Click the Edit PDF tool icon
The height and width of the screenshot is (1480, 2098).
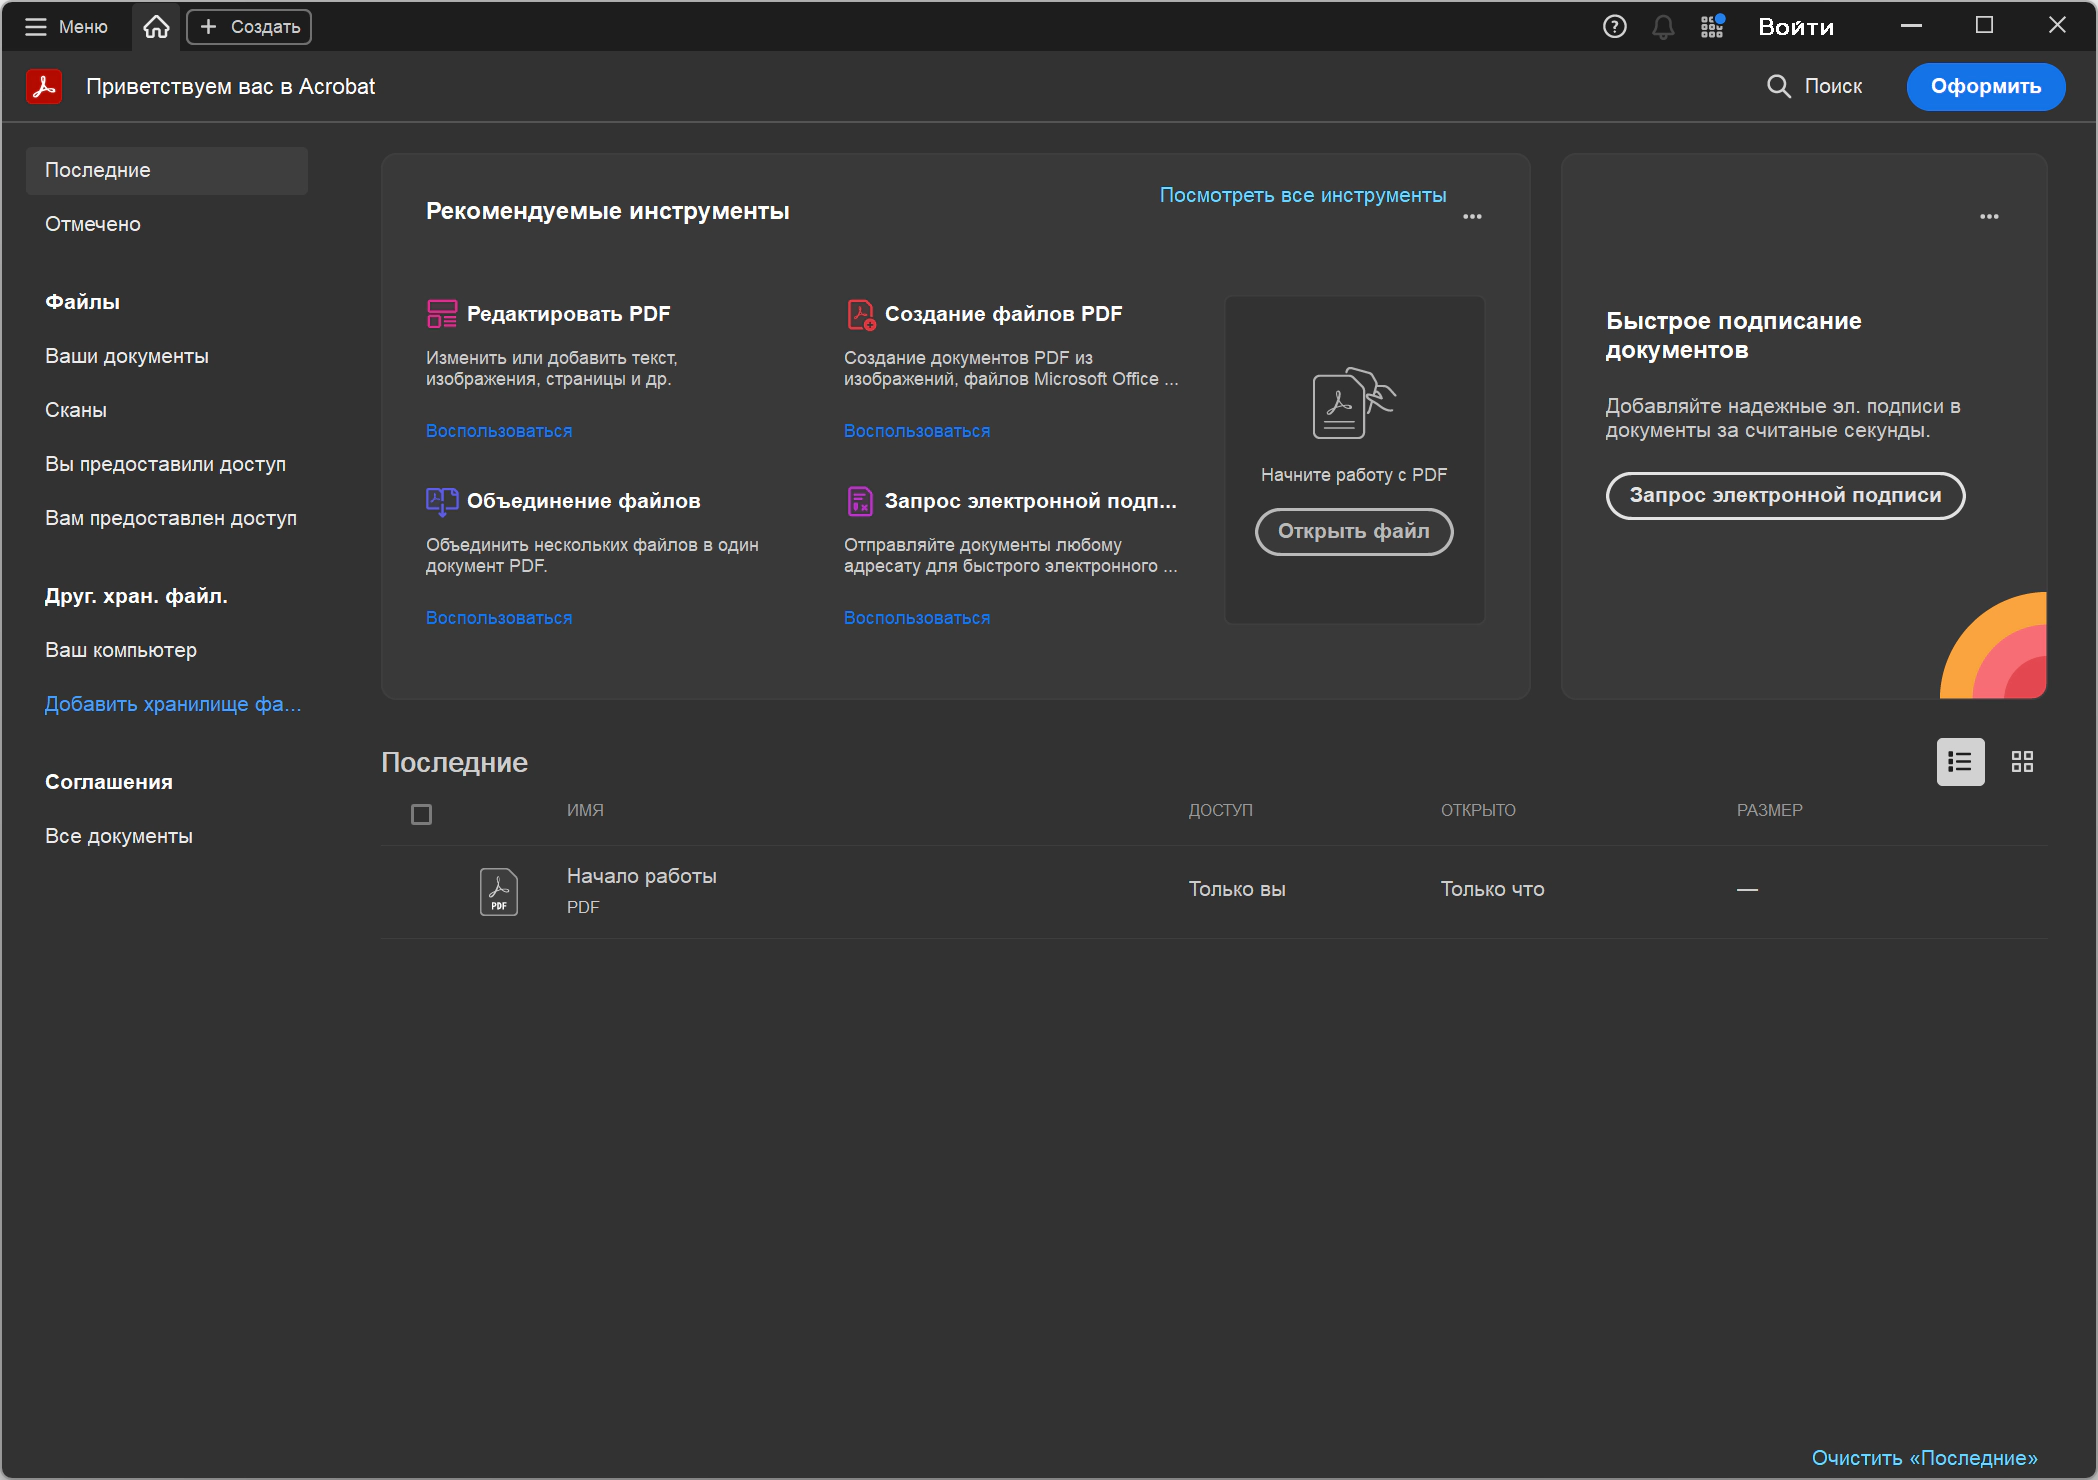pos(441,314)
